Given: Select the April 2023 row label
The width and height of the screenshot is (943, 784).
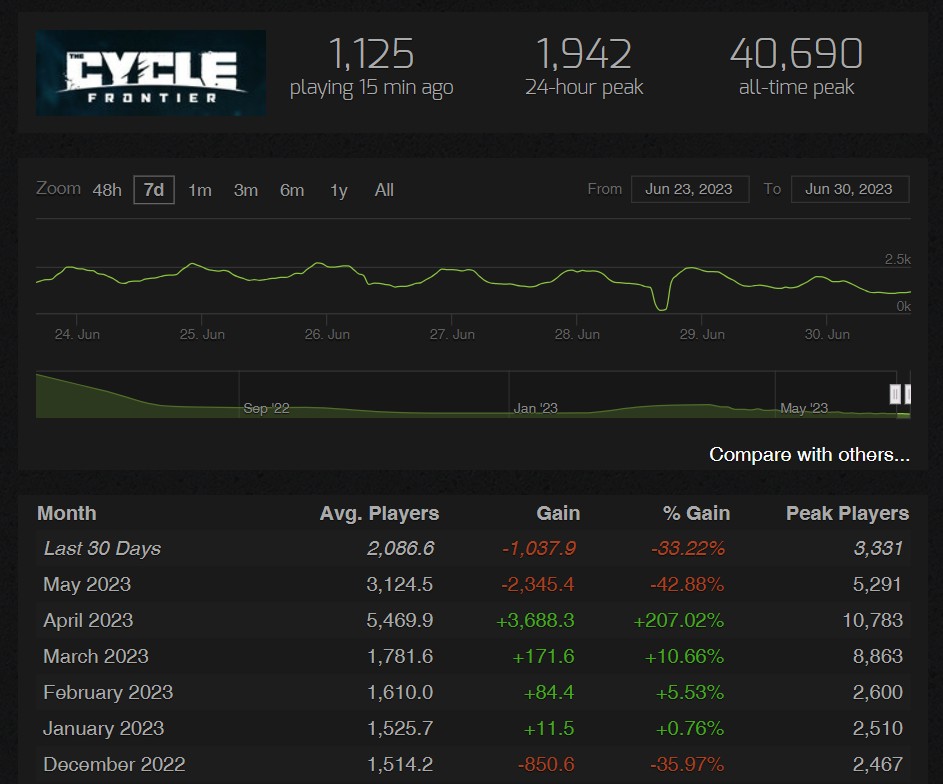Looking at the screenshot, I should click(88, 620).
